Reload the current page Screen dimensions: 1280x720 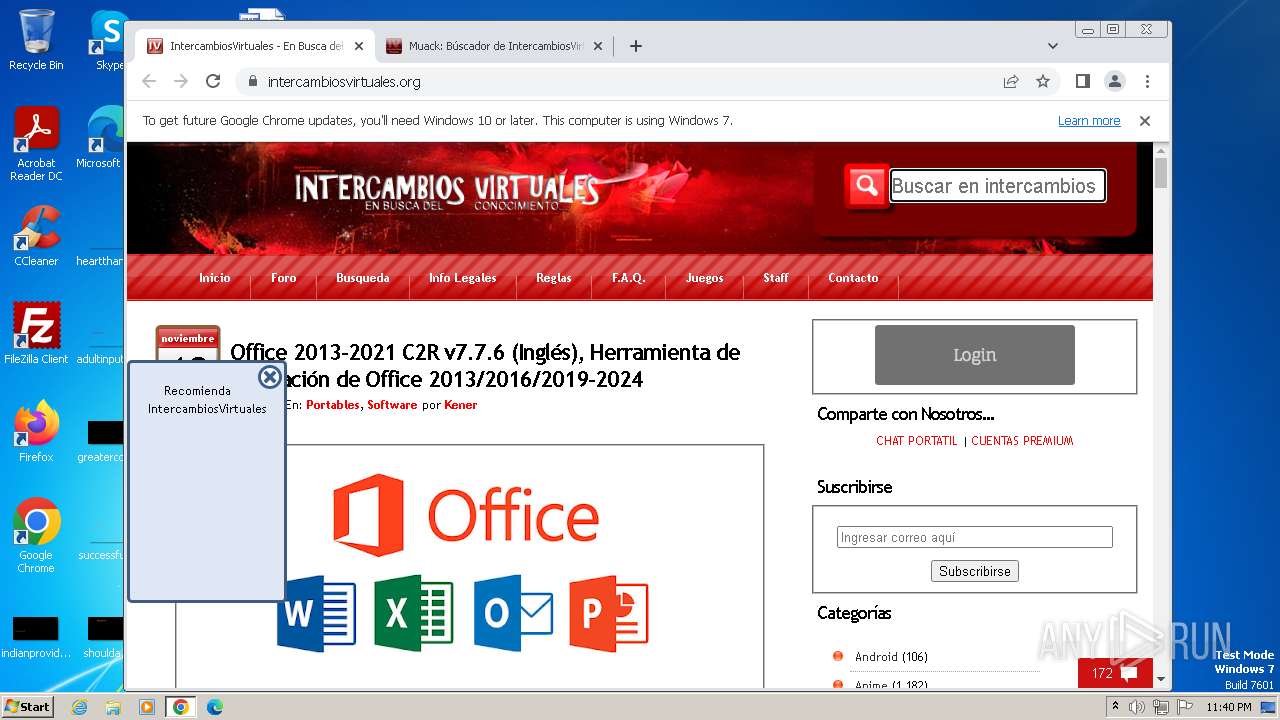coord(213,81)
